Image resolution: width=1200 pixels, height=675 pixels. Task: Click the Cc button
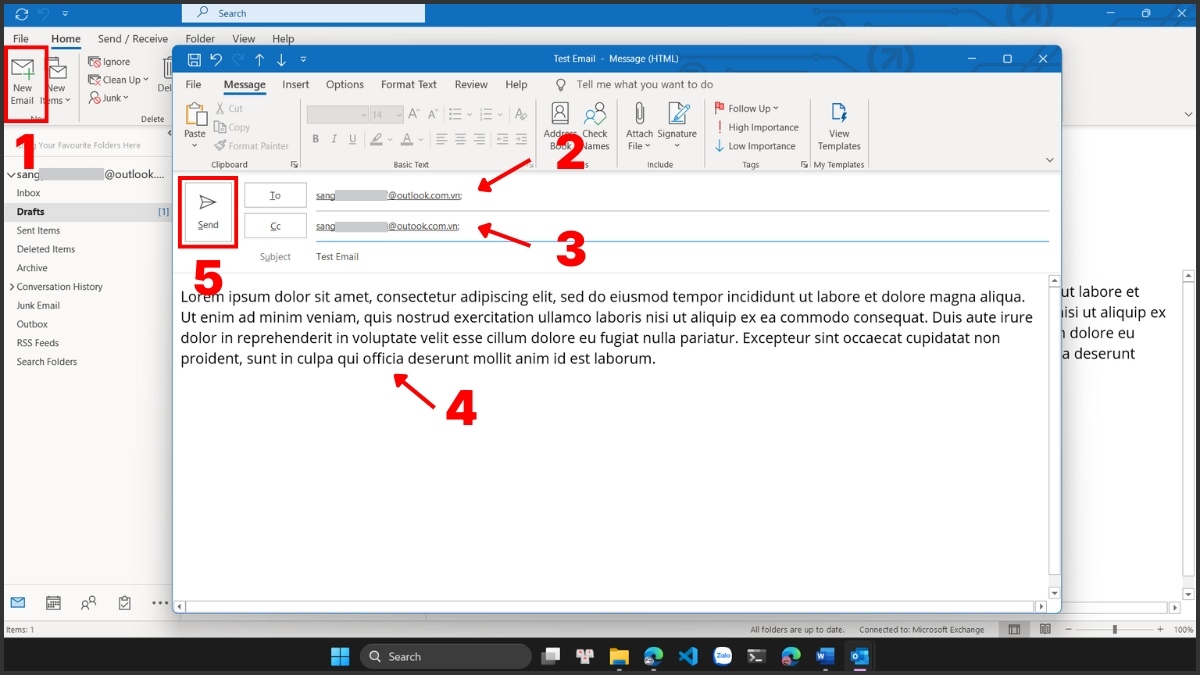pos(275,227)
